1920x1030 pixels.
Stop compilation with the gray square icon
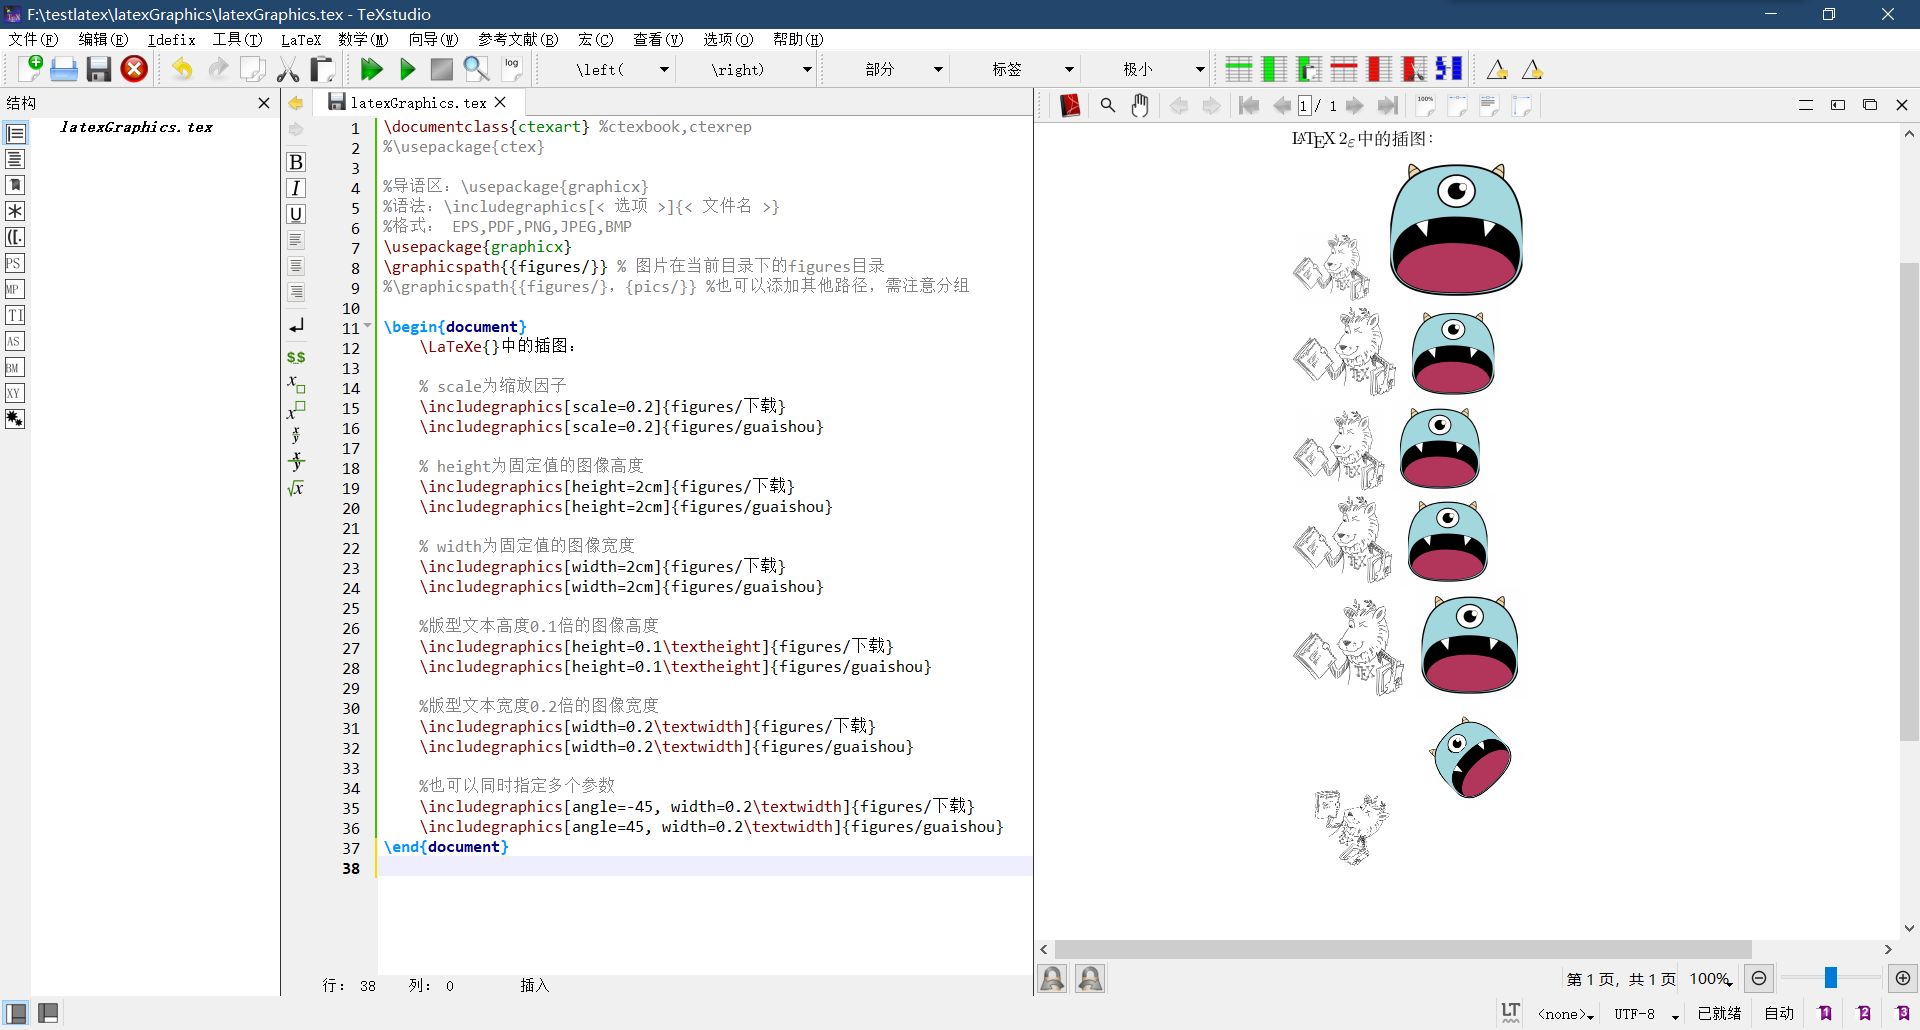tap(441, 69)
